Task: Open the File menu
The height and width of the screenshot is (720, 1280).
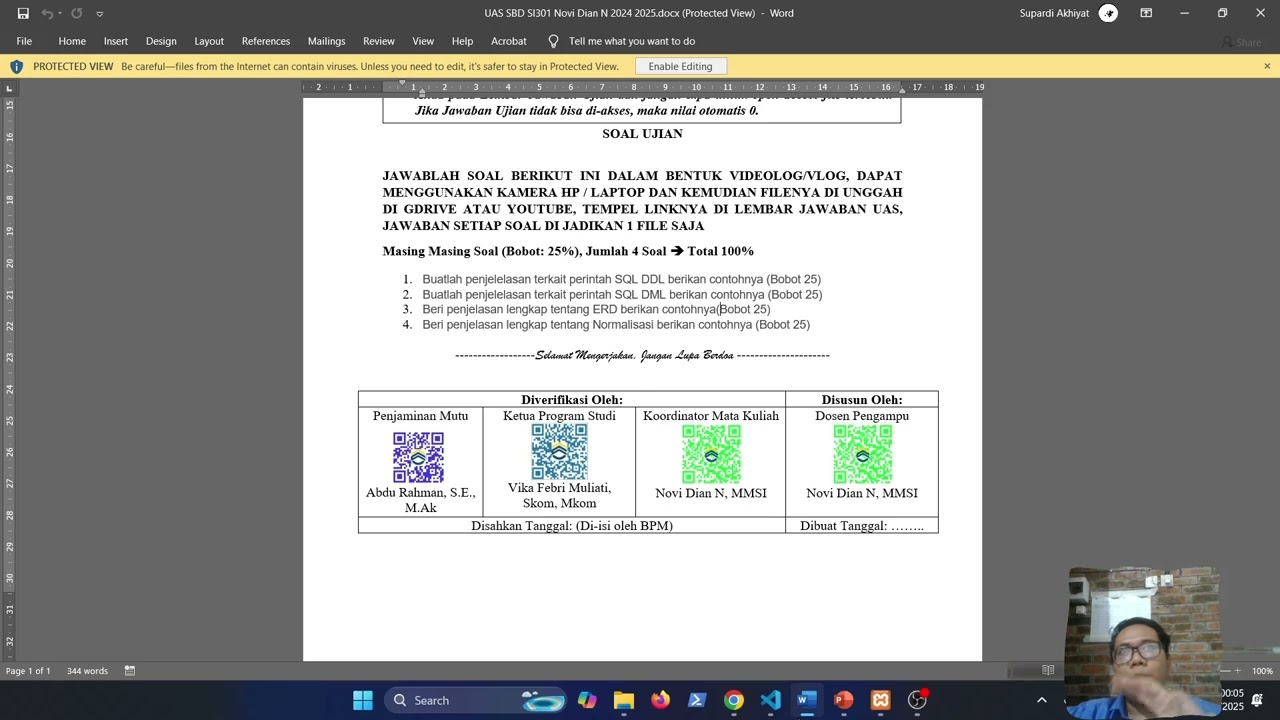Action: click(24, 41)
